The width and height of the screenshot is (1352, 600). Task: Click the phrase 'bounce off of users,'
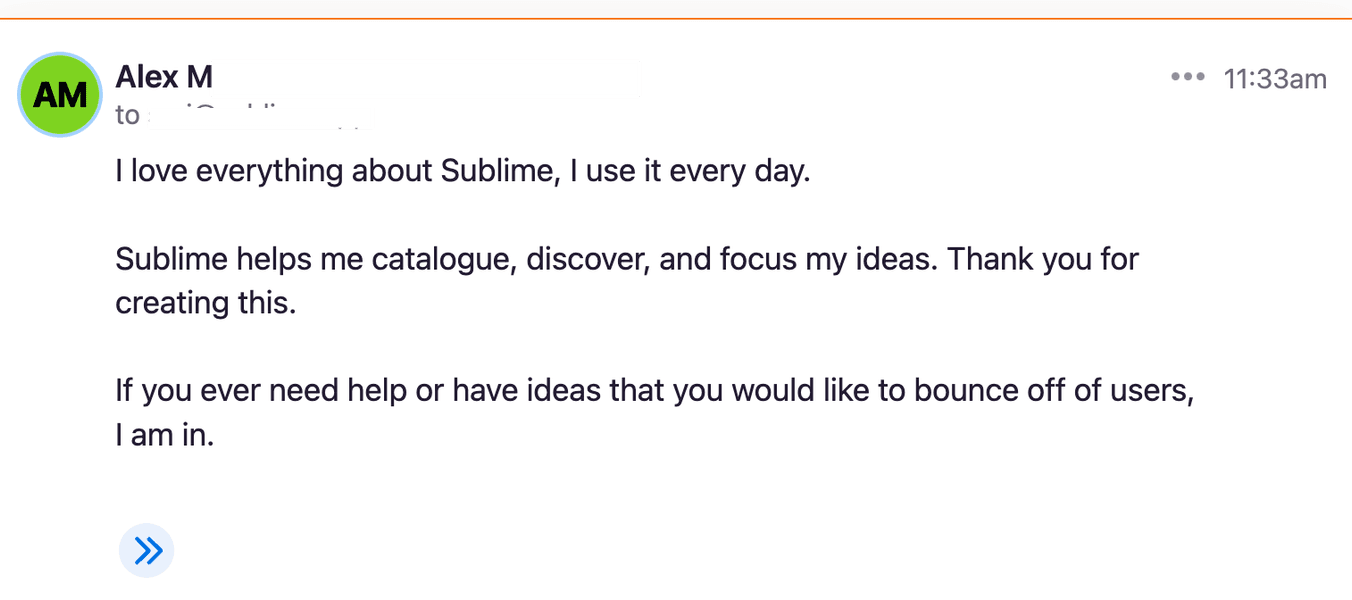tap(1053, 390)
